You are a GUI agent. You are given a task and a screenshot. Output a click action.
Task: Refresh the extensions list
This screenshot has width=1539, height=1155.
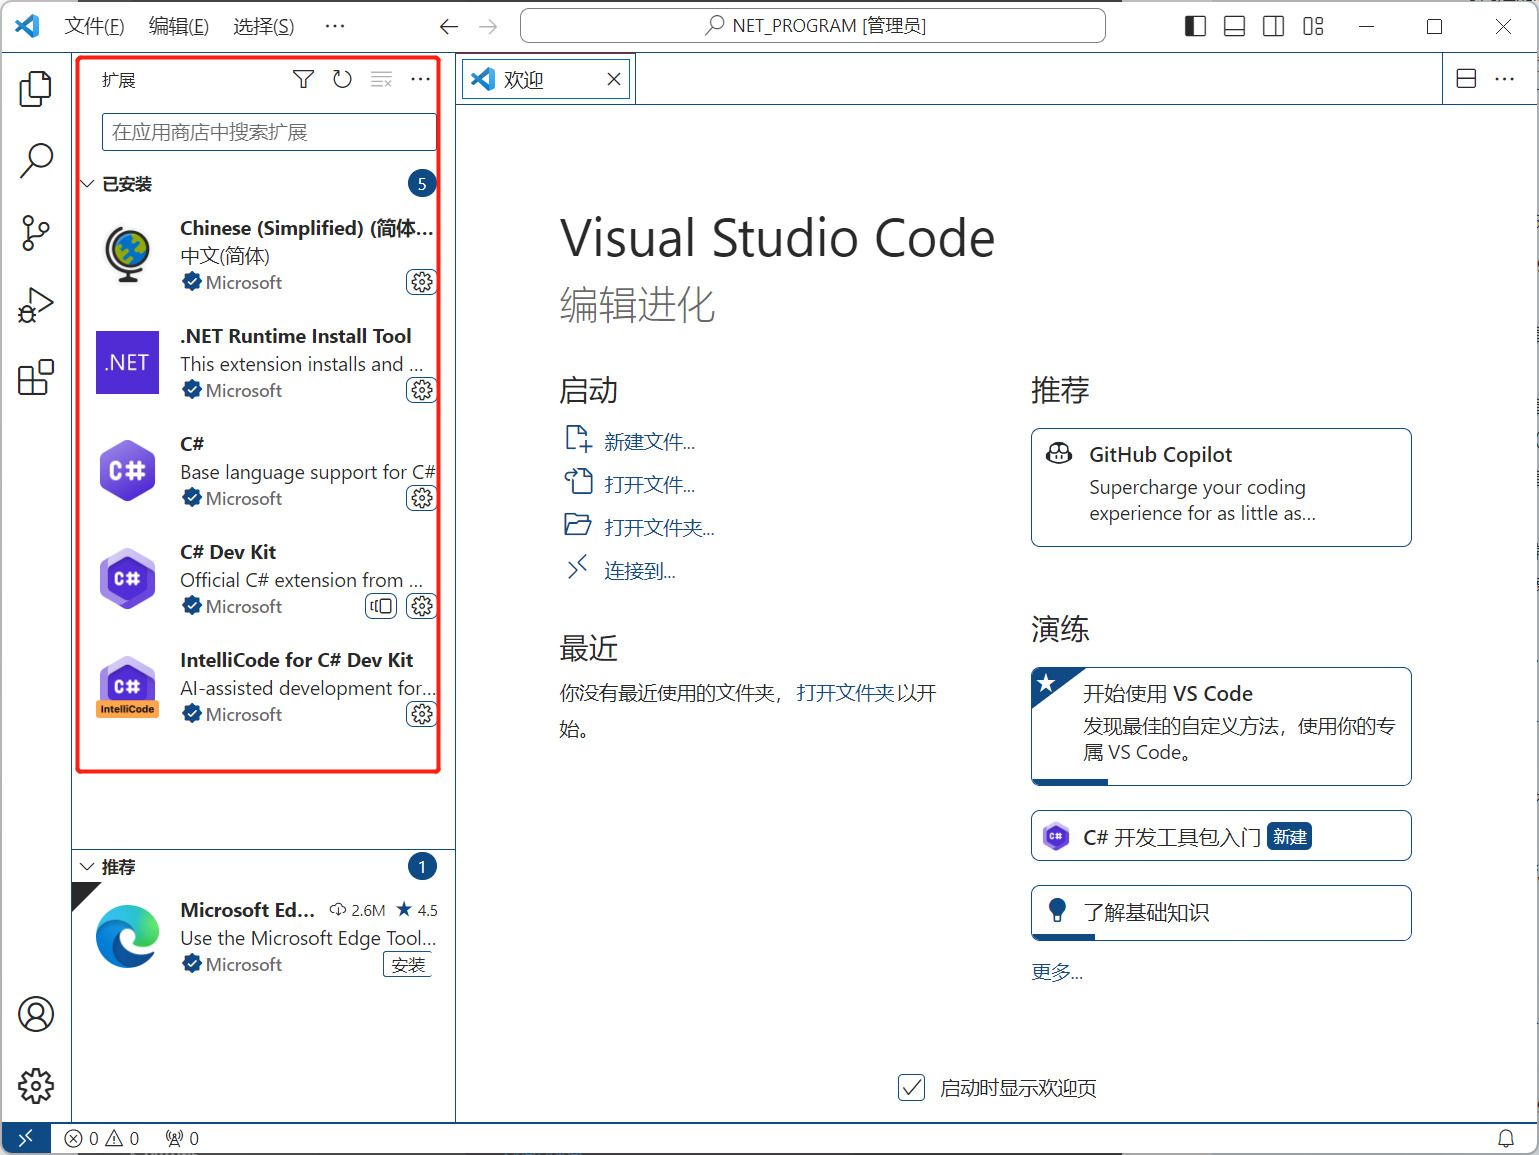tap(342, 79)
